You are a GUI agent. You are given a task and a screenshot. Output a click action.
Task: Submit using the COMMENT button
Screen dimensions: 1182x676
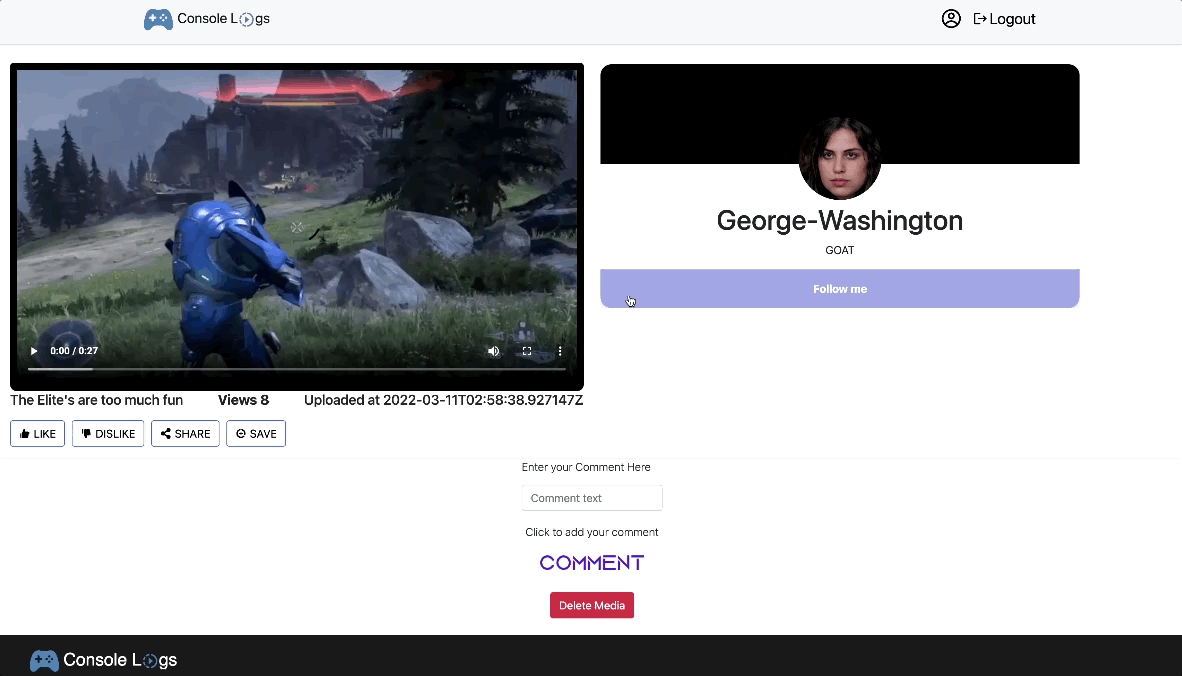(592, 563)
